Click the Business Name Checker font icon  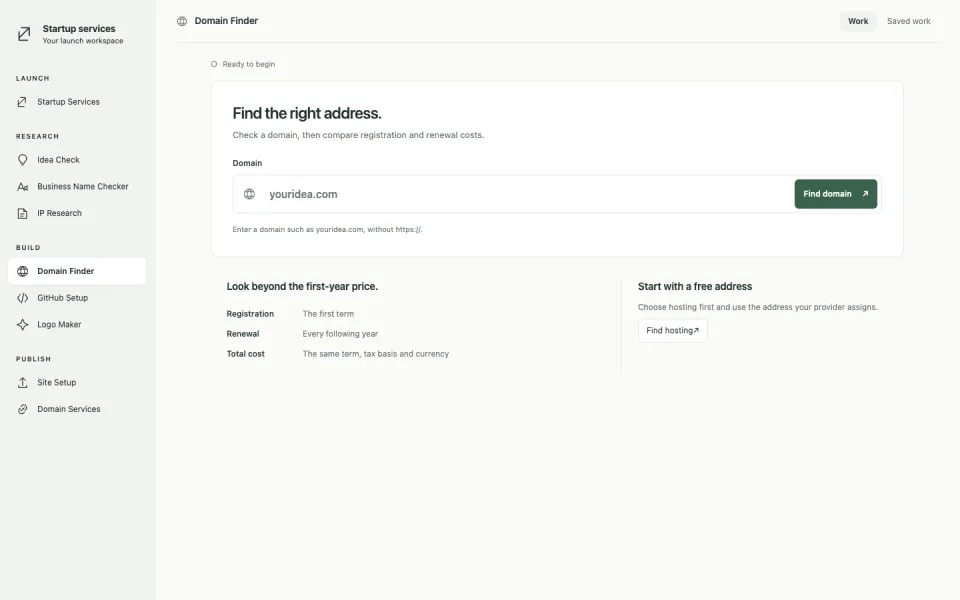pos(23,187)
